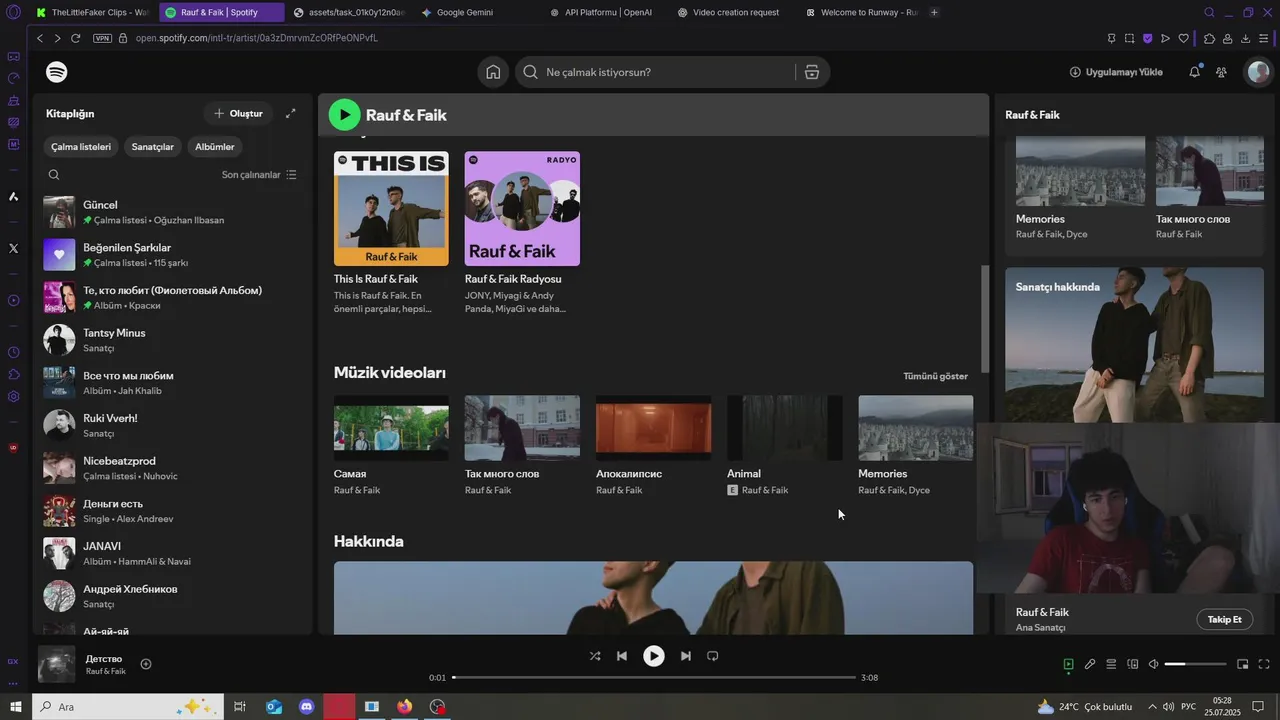1280x720 pixels.
Task: Show hidden system tray icons
Action: pos(1151,707)
